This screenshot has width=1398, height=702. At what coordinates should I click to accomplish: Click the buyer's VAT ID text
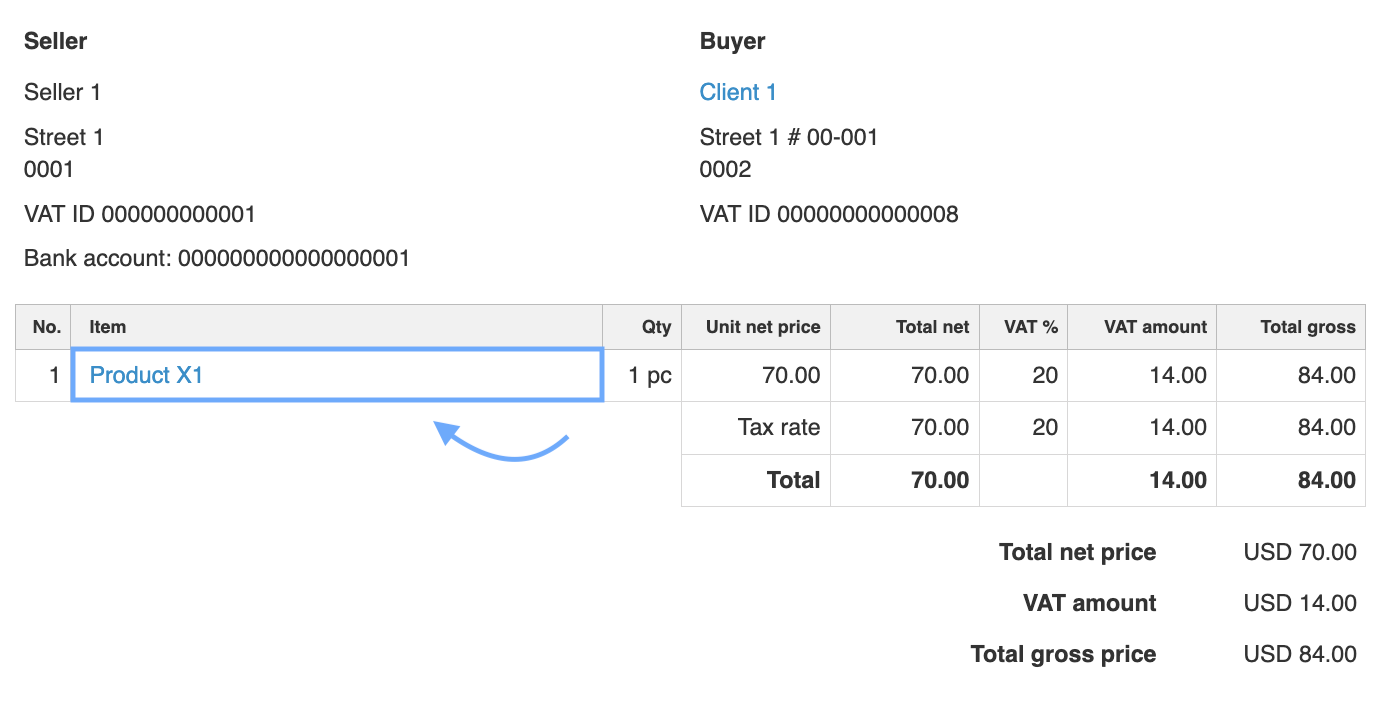829,214
